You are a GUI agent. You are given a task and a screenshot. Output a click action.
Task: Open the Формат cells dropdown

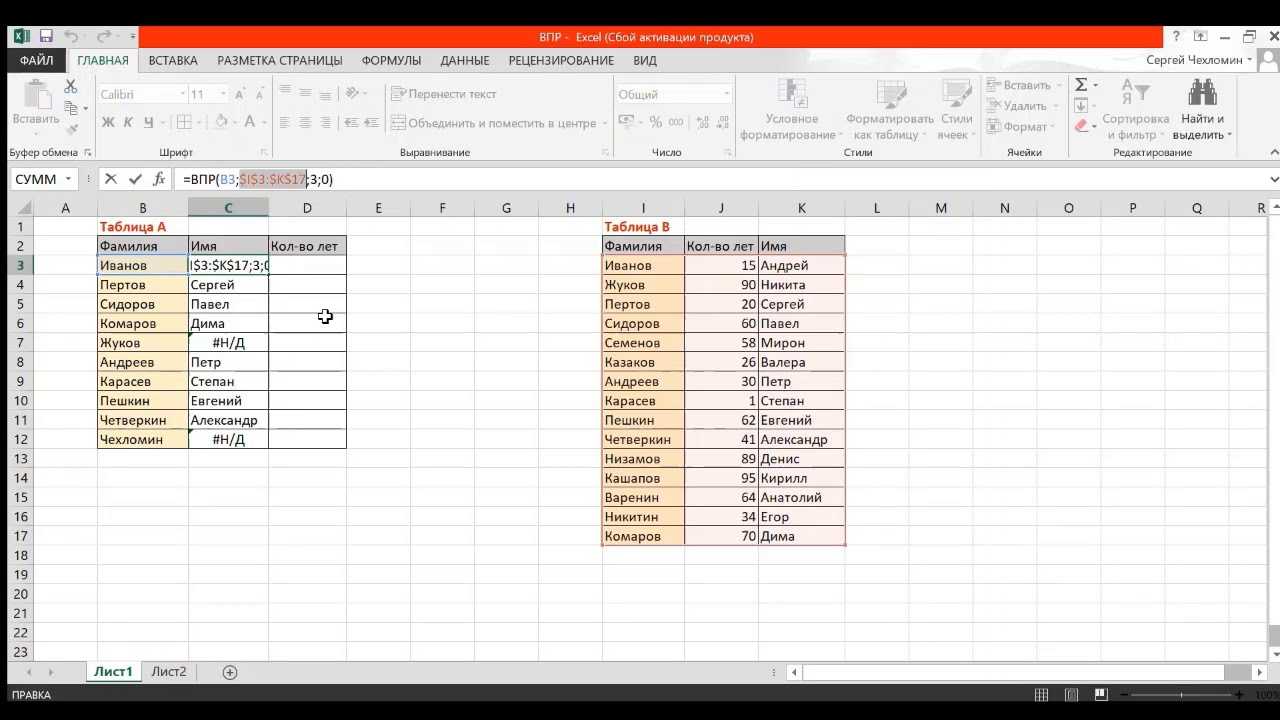1022,127
